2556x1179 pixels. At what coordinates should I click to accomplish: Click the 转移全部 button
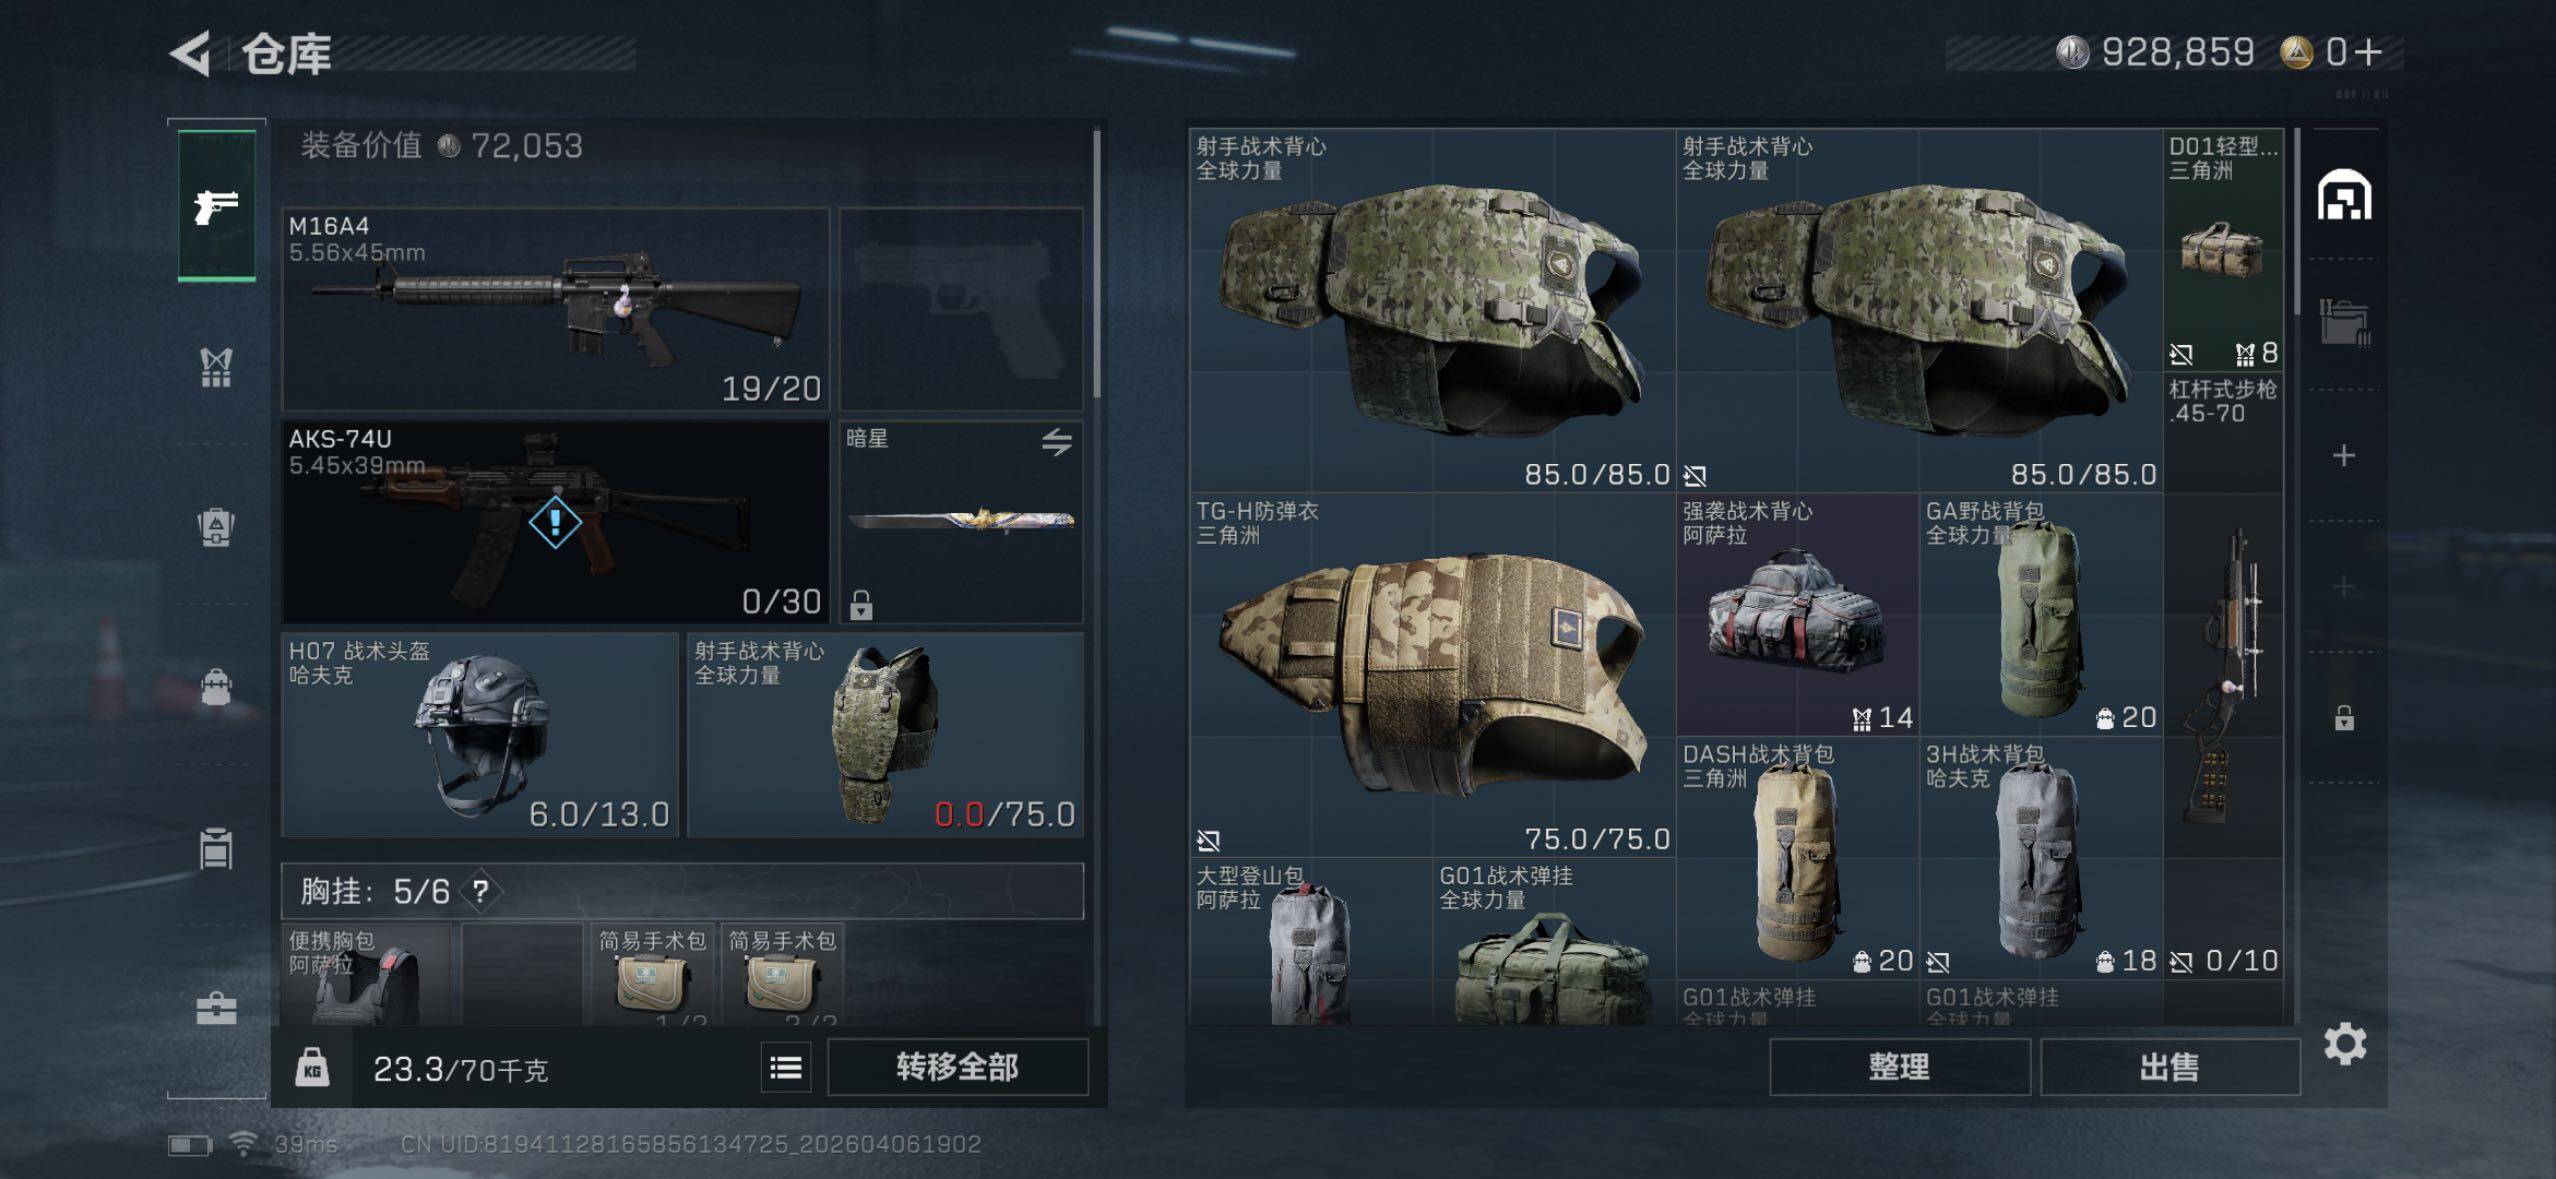coord(957,1067)
